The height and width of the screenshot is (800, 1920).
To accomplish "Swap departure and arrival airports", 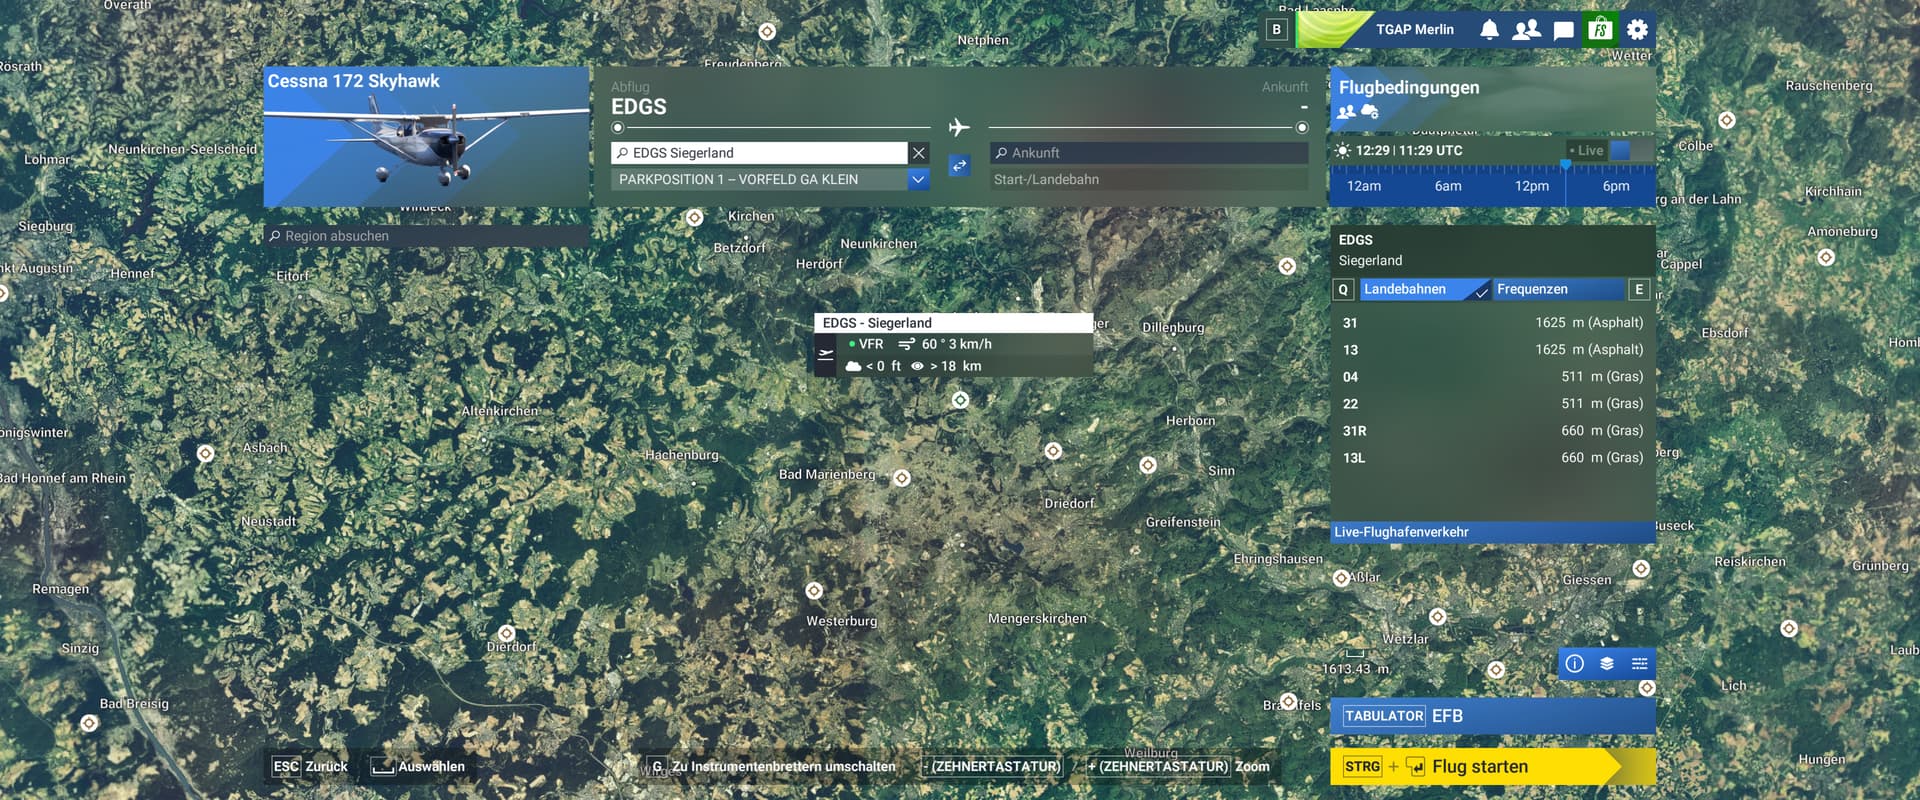I will click(x=959, y=165).
